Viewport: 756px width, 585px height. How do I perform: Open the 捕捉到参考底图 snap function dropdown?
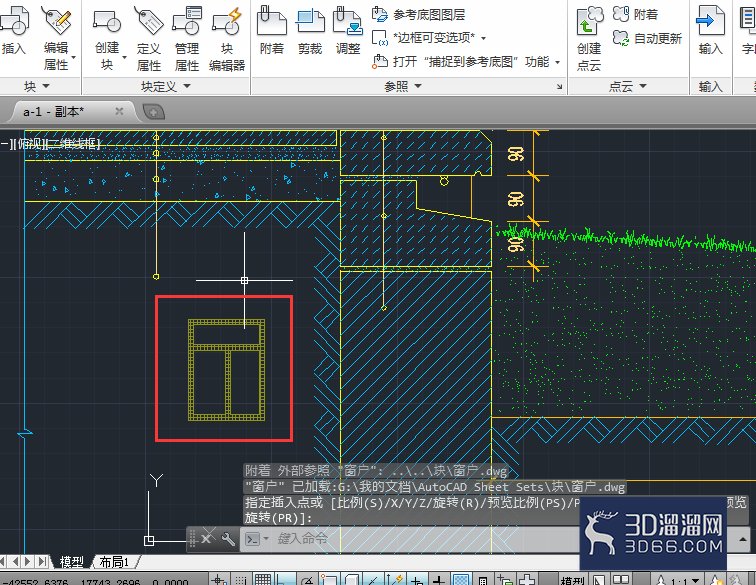558,62
